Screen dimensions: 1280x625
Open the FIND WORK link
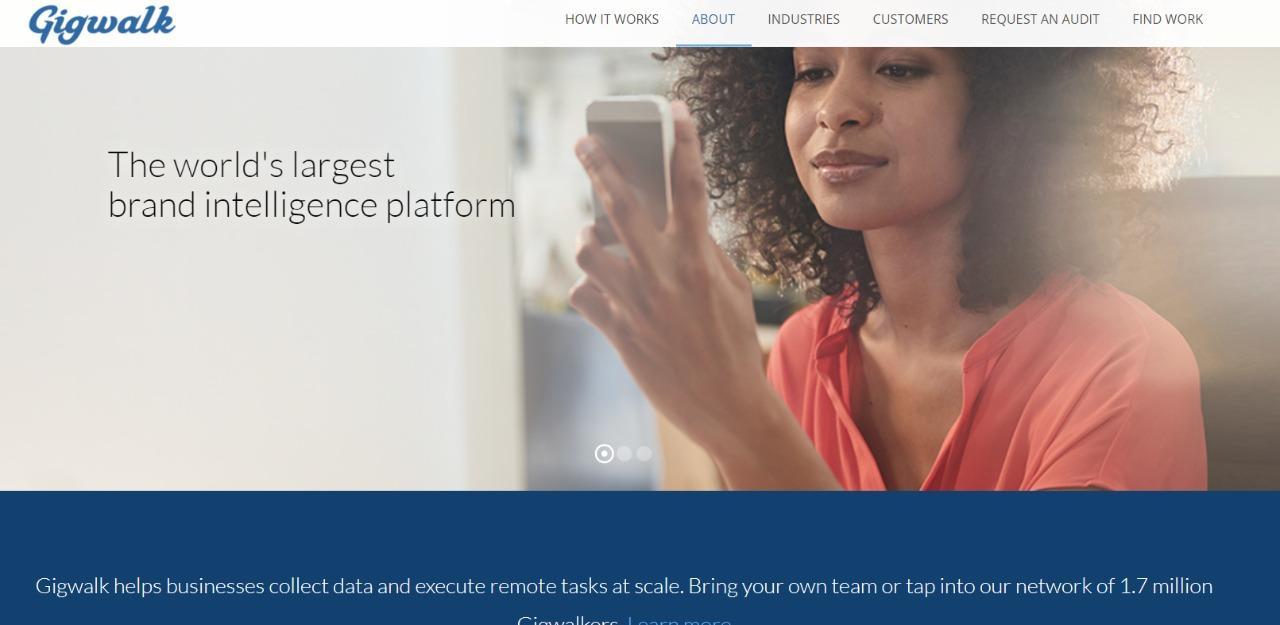click(1168, 19)
